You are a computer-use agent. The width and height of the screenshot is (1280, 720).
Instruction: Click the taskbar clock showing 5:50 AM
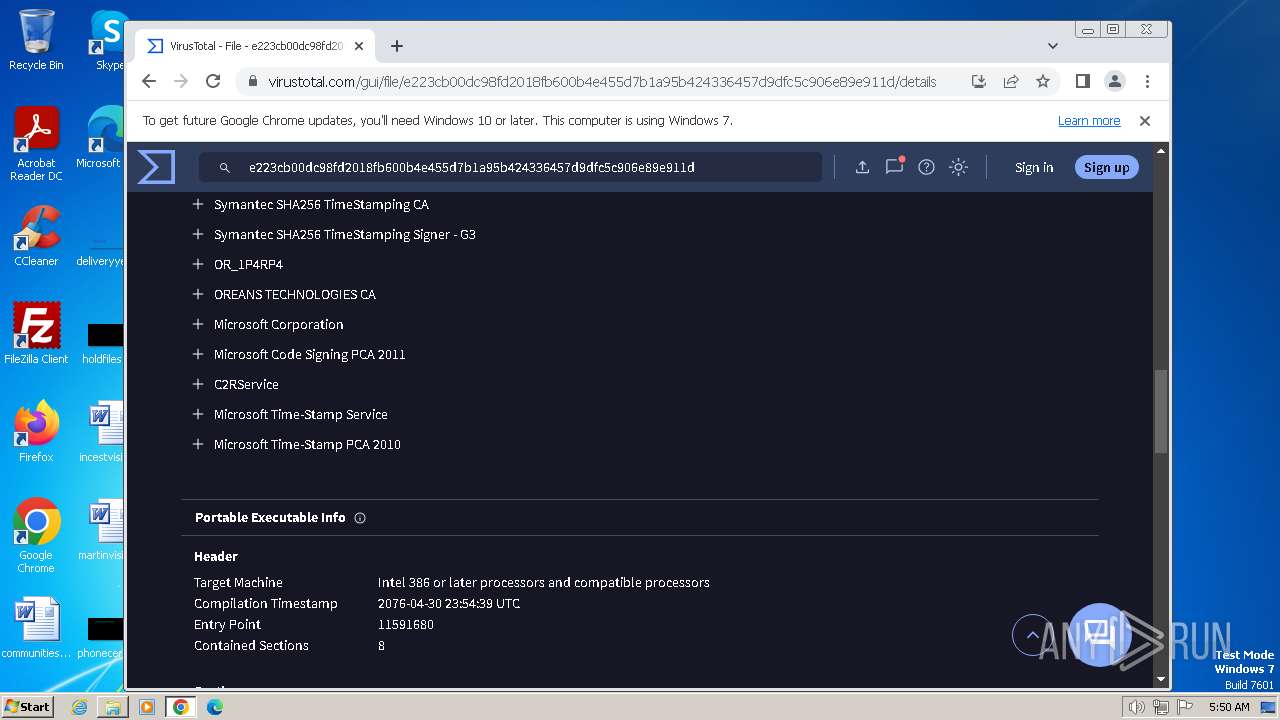point(1229,707)
